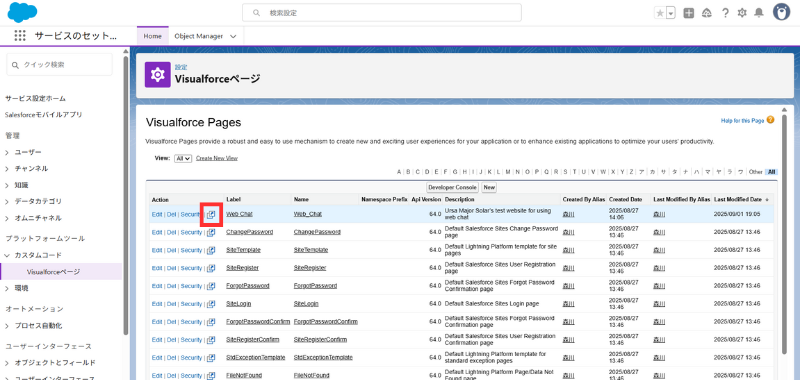Click the Create New View link
Screen dimensions: 800x380
217,159
